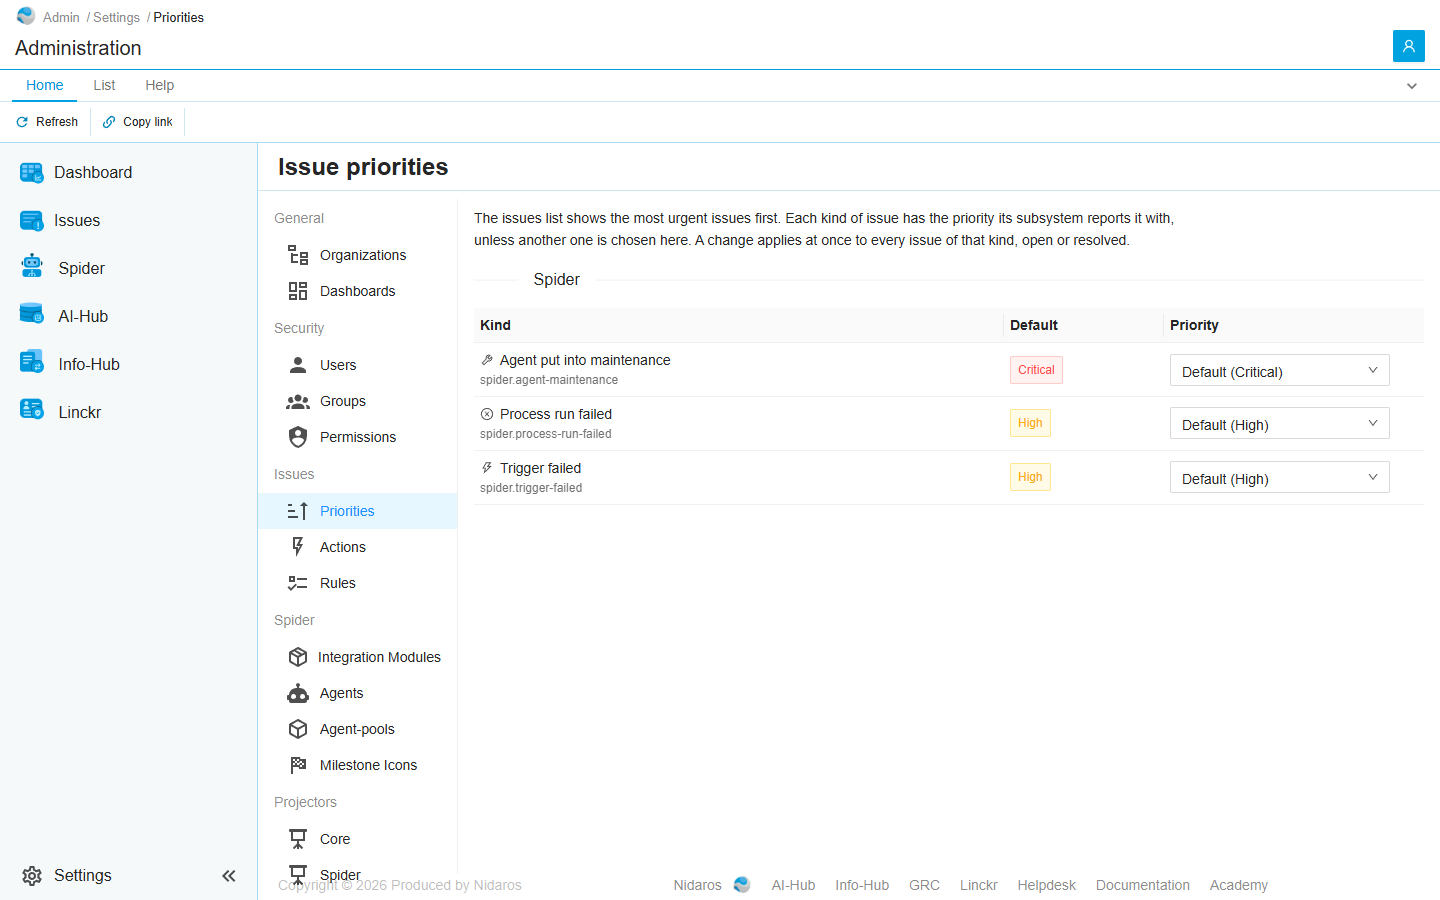Viewport: 1440px width, 900px height.
Task: Open Agent-pools settings item
Action: point(358,729)
